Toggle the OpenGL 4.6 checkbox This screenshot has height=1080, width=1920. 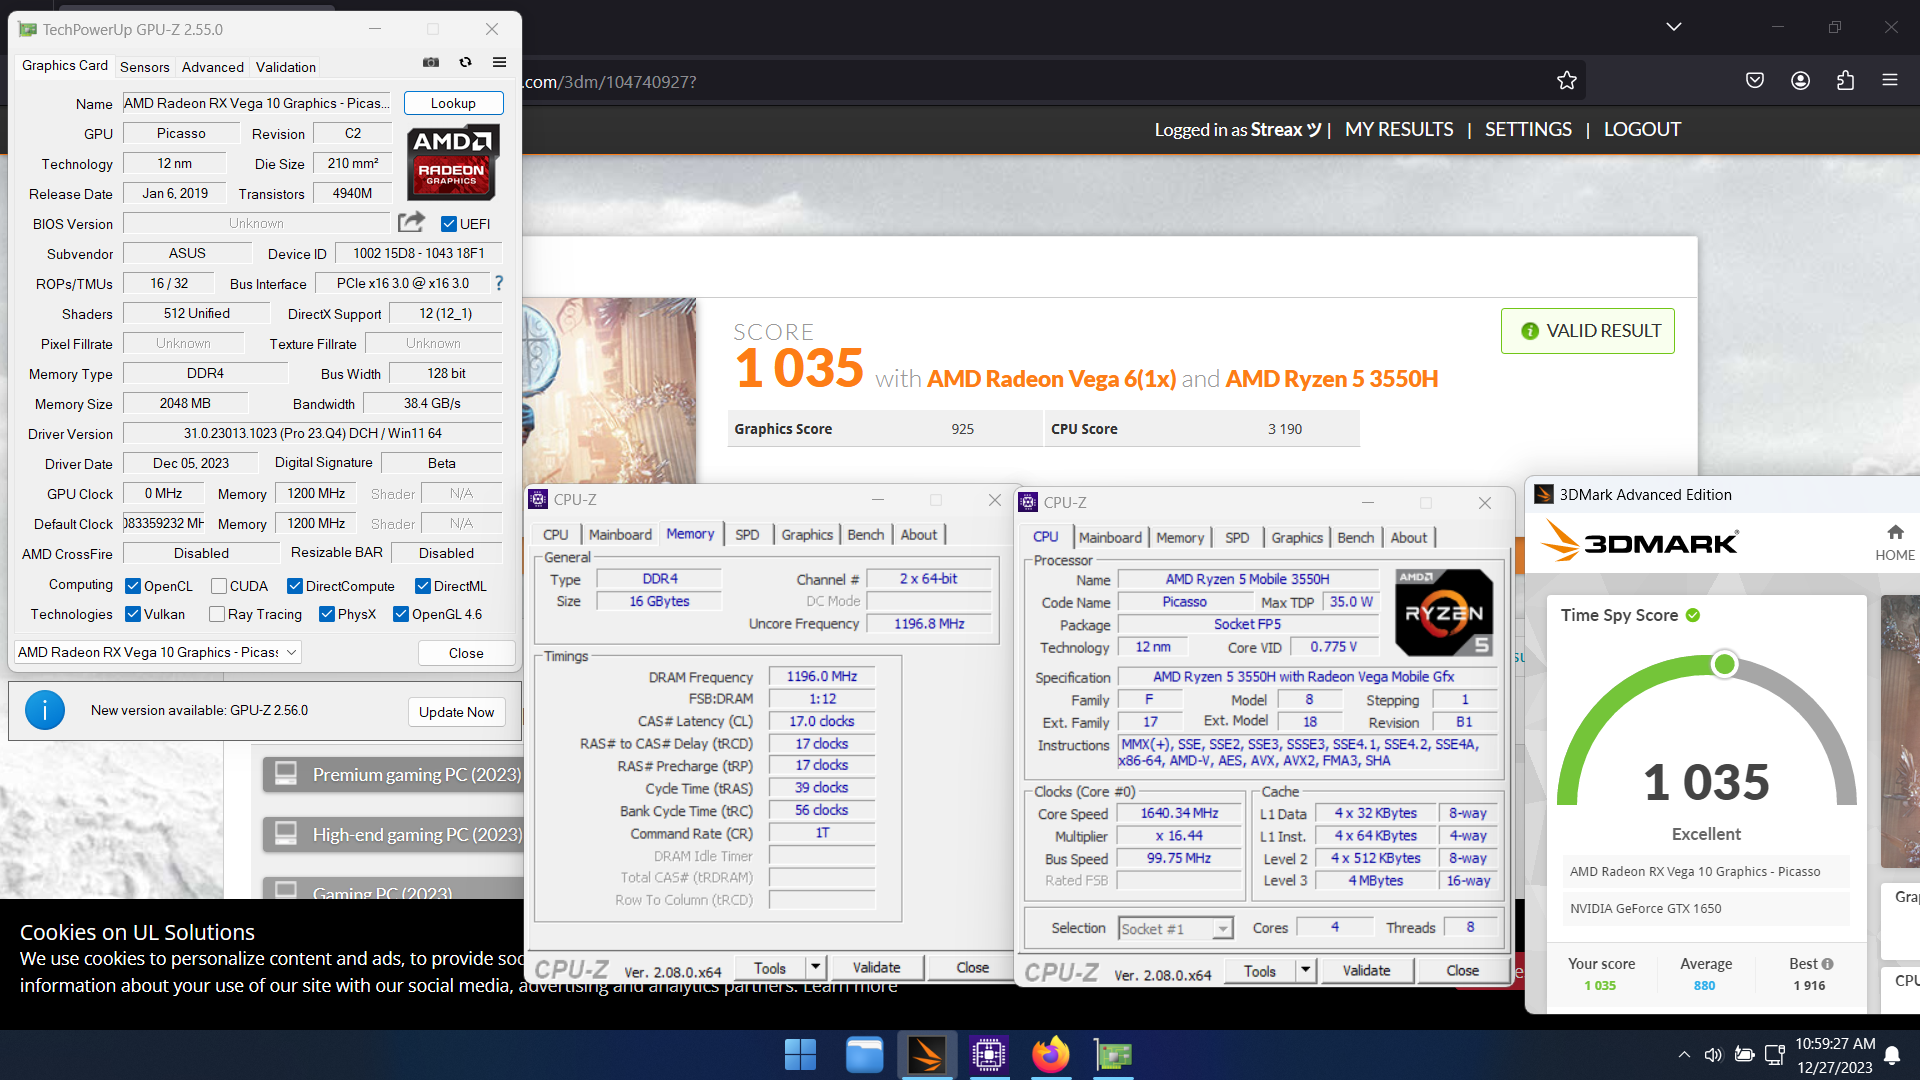(401, 614)
